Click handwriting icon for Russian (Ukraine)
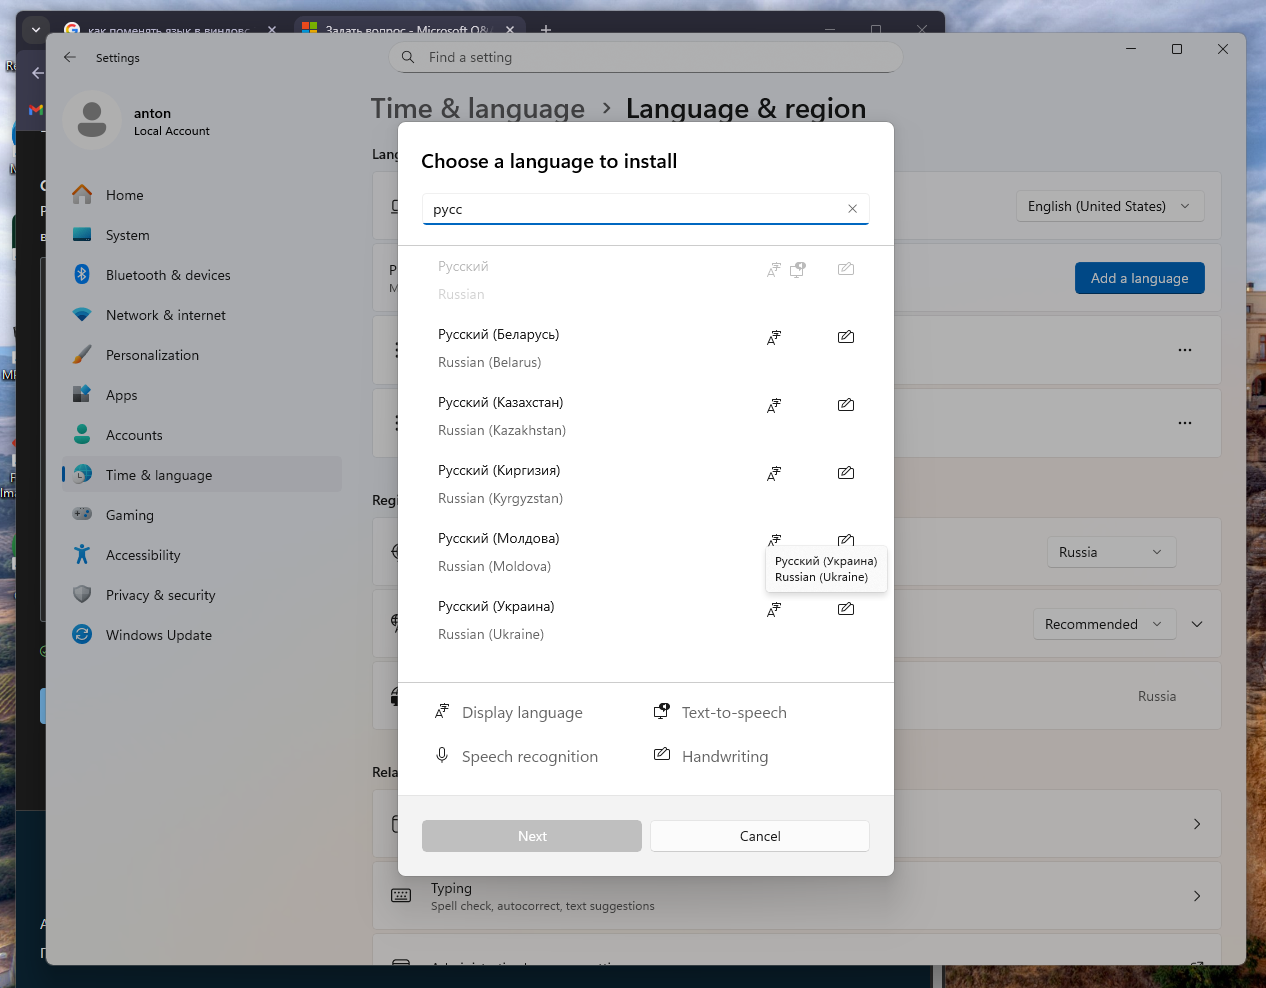This screenshot has width=1266, height=988. 846,609
